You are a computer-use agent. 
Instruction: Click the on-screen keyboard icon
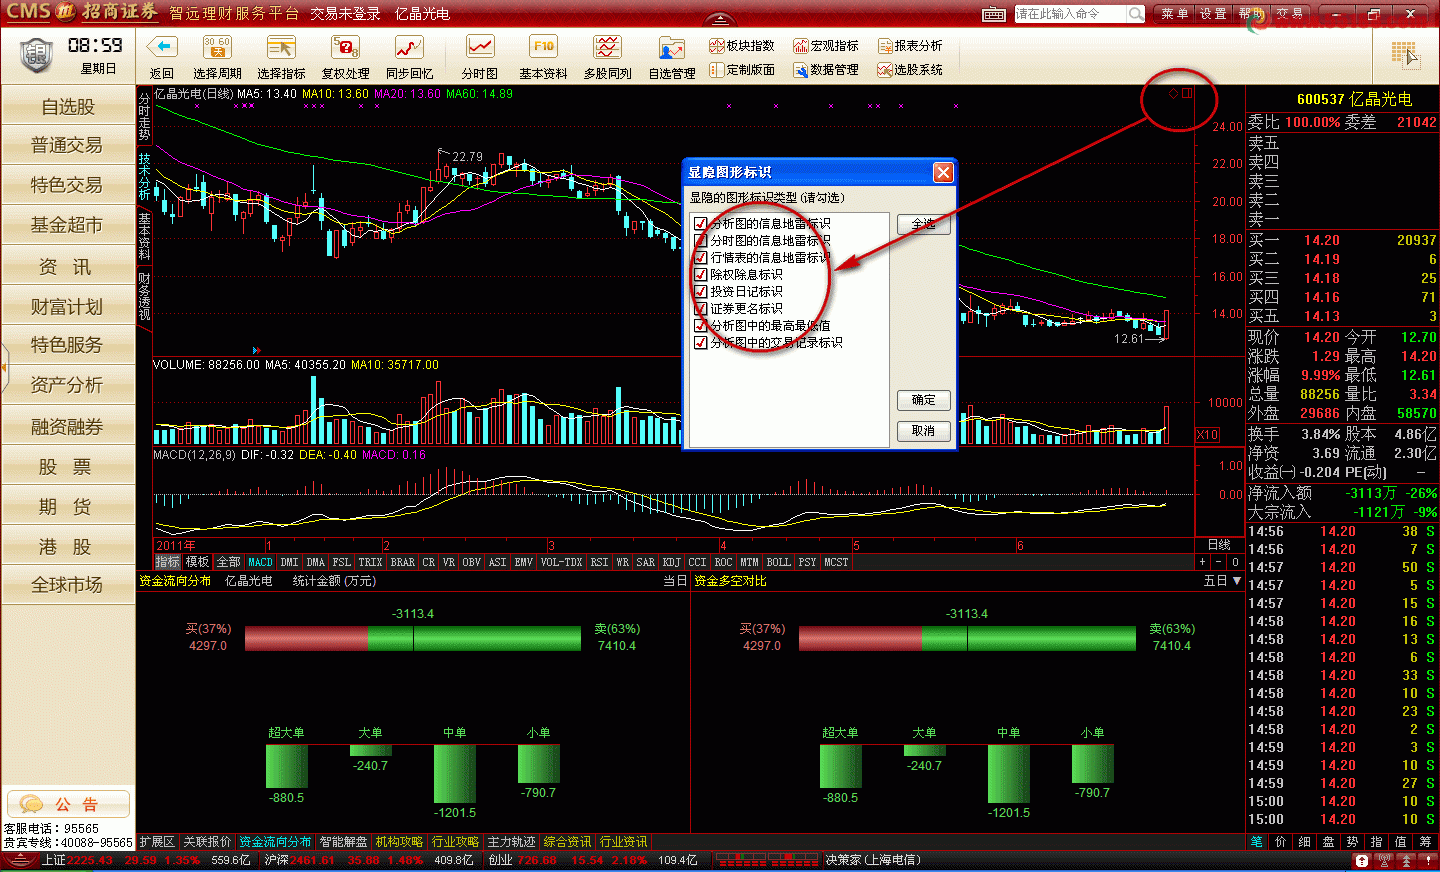point(994,14)
